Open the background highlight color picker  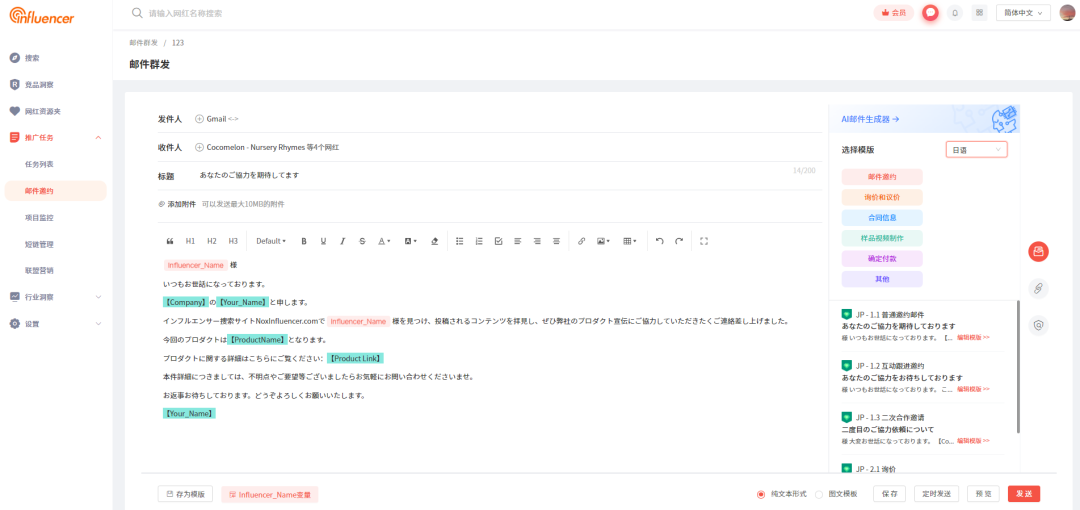tap(410, 241)
